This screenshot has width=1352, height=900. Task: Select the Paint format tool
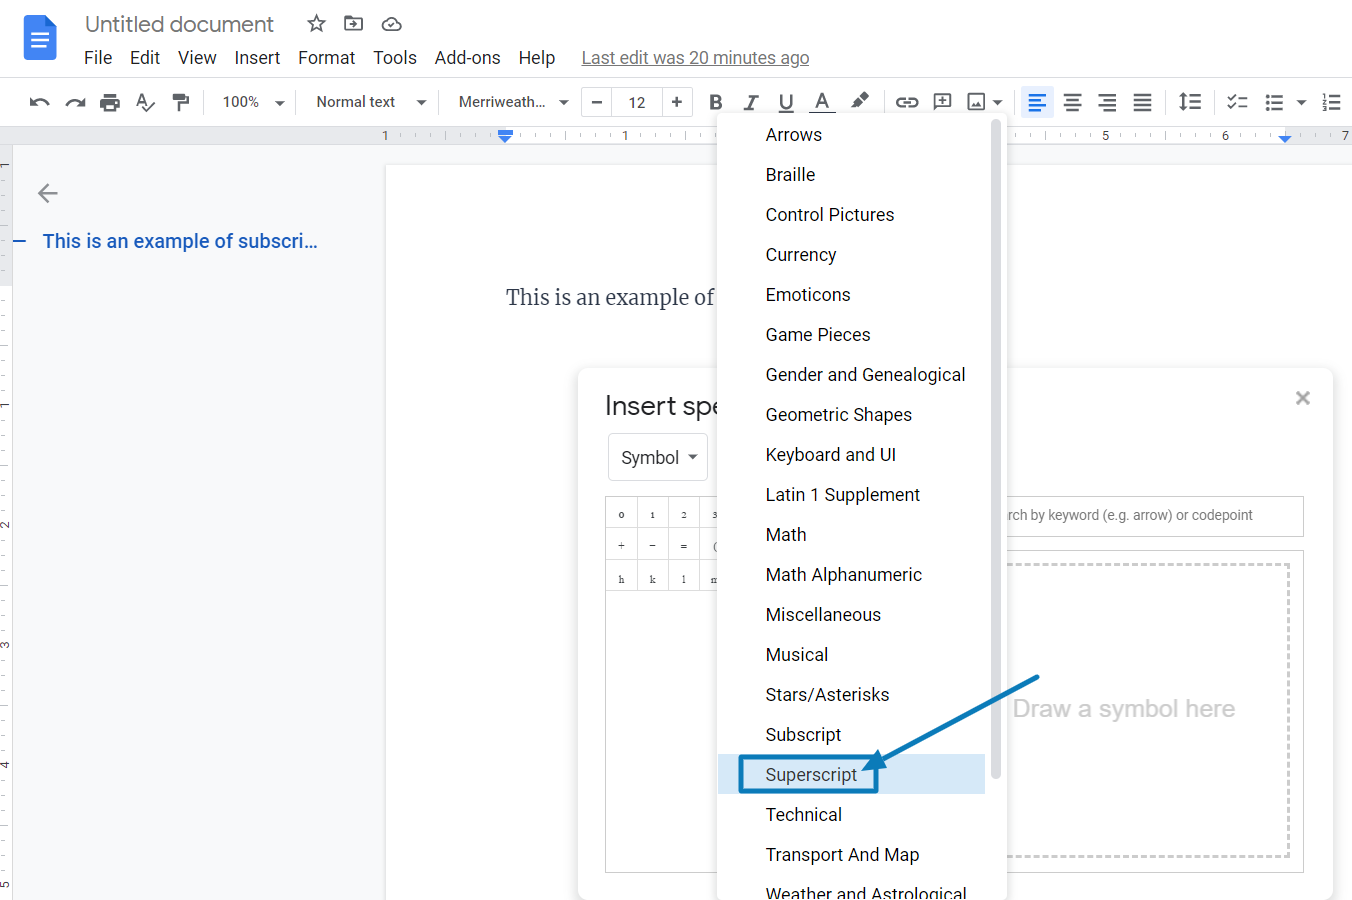click(x=181, y=102)
